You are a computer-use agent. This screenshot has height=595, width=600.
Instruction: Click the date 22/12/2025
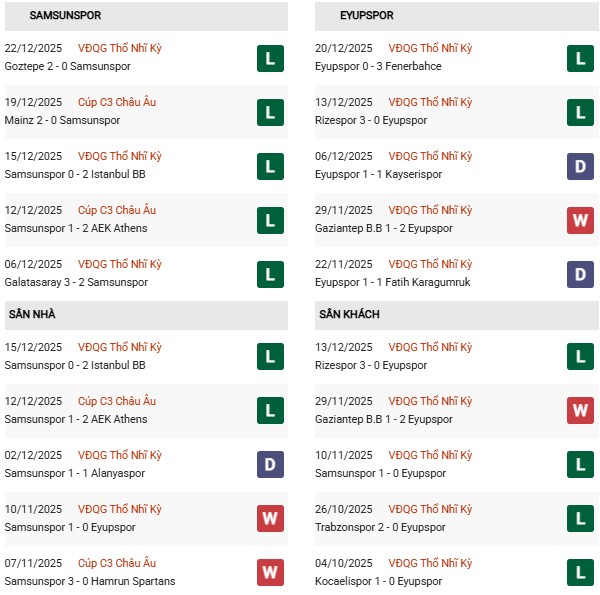tap(33, 49)
